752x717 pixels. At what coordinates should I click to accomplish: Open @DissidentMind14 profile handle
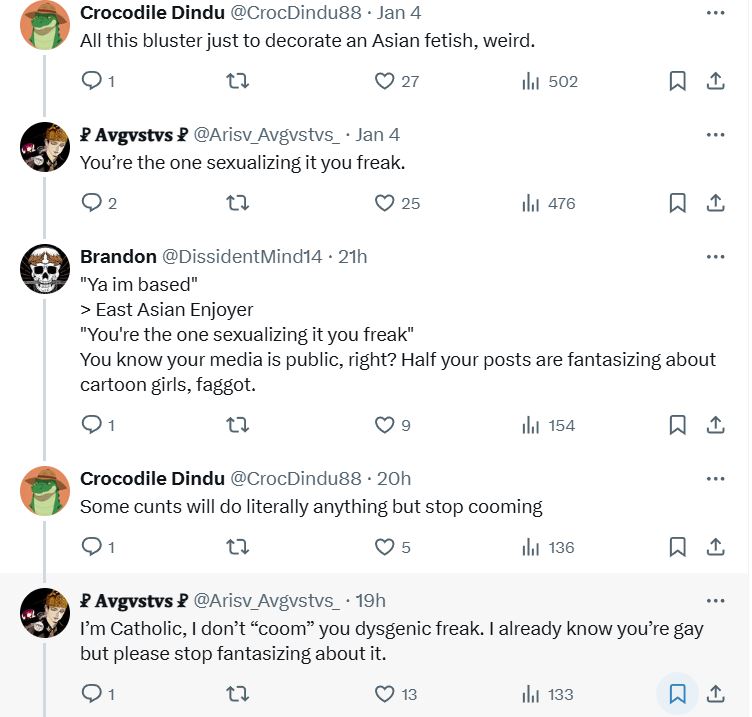click(242, 257)
